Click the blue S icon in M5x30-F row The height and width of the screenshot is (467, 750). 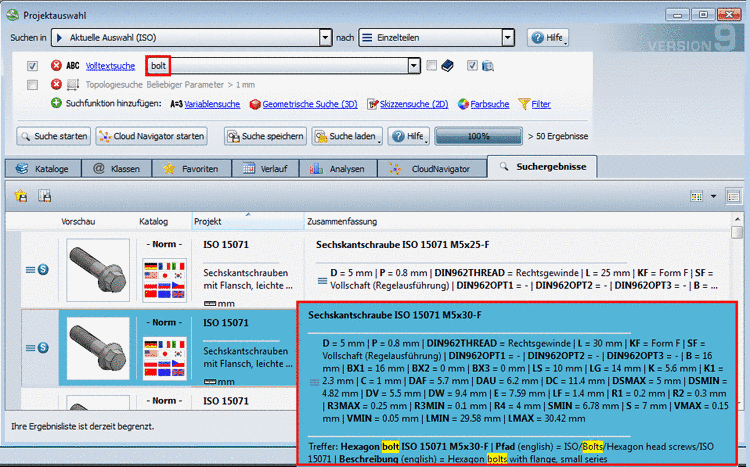43,347
